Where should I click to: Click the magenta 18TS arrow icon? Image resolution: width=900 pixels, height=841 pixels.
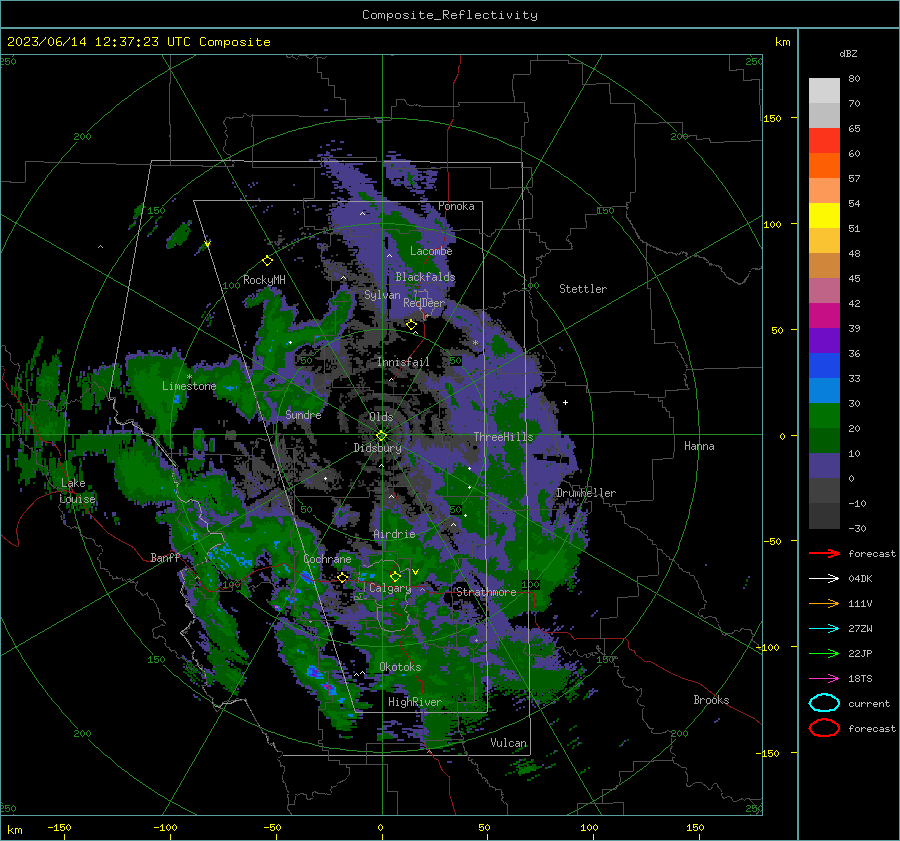click(824, 678)
